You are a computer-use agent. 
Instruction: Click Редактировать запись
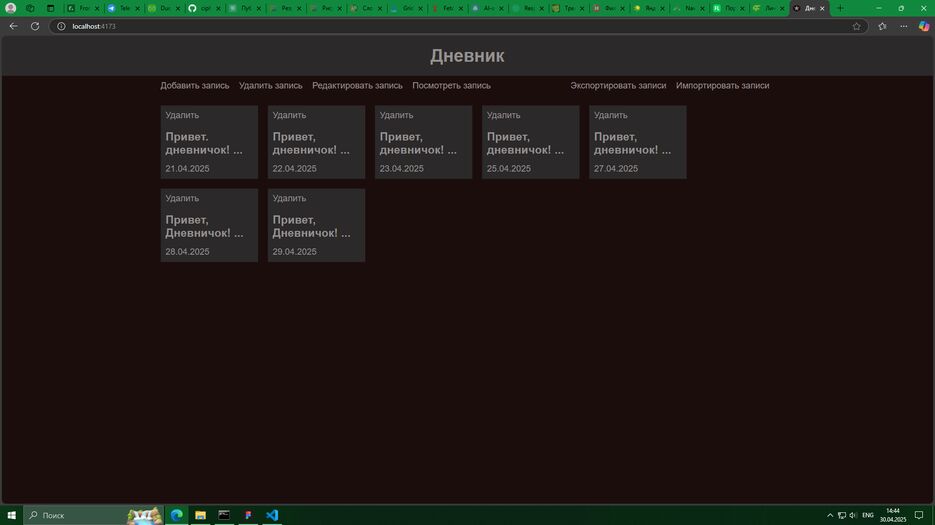click(357, 85)
